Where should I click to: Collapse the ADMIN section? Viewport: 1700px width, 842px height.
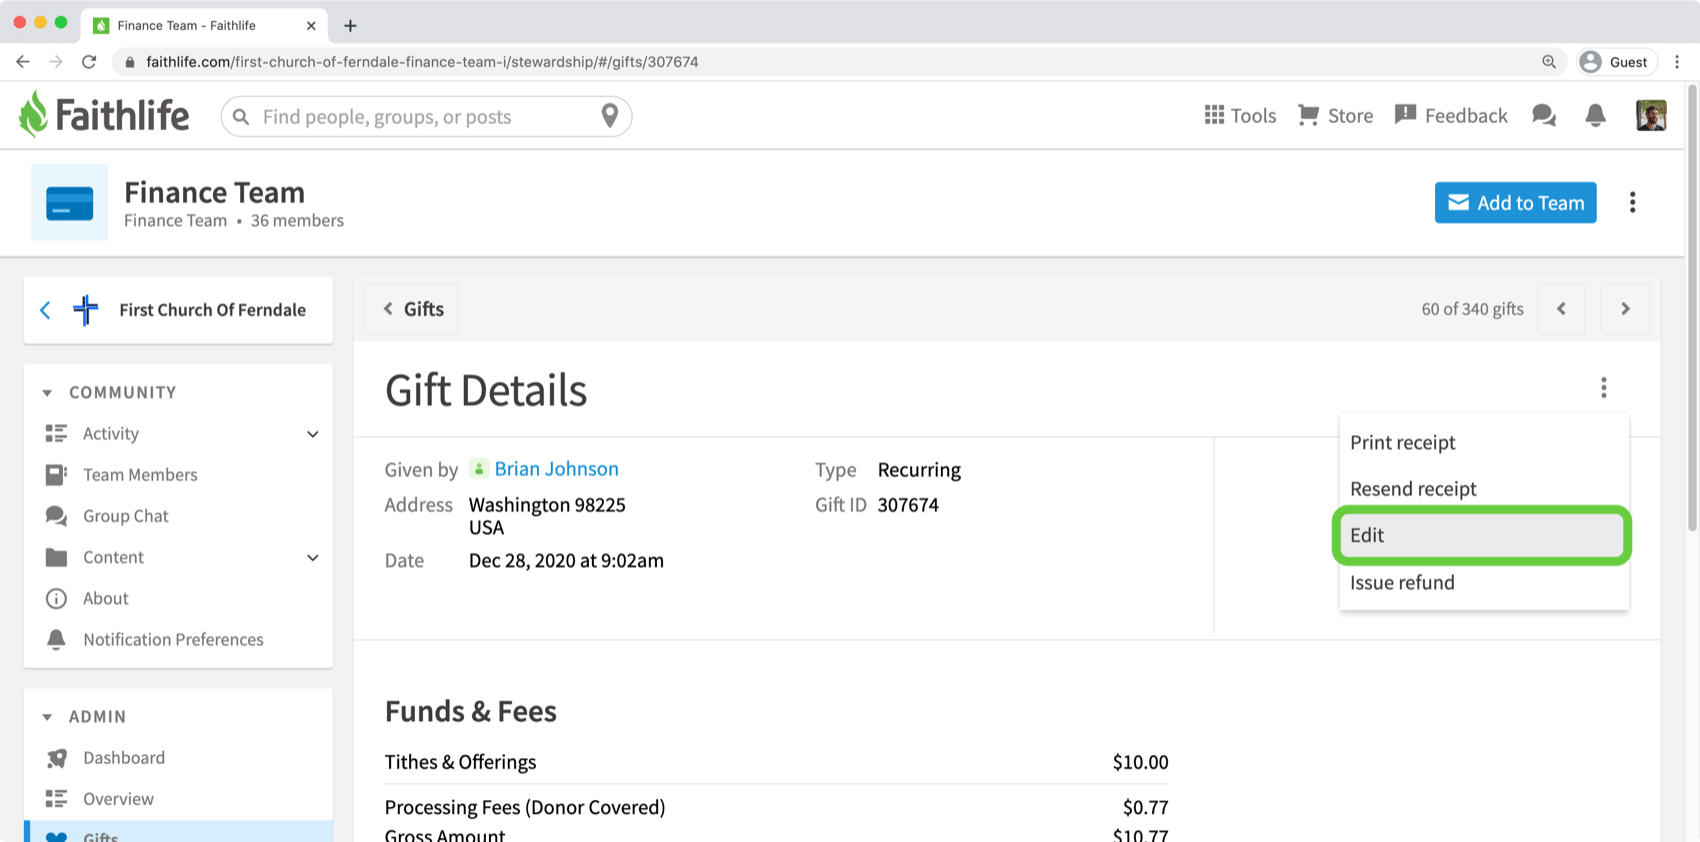click(x=47, y=717)
